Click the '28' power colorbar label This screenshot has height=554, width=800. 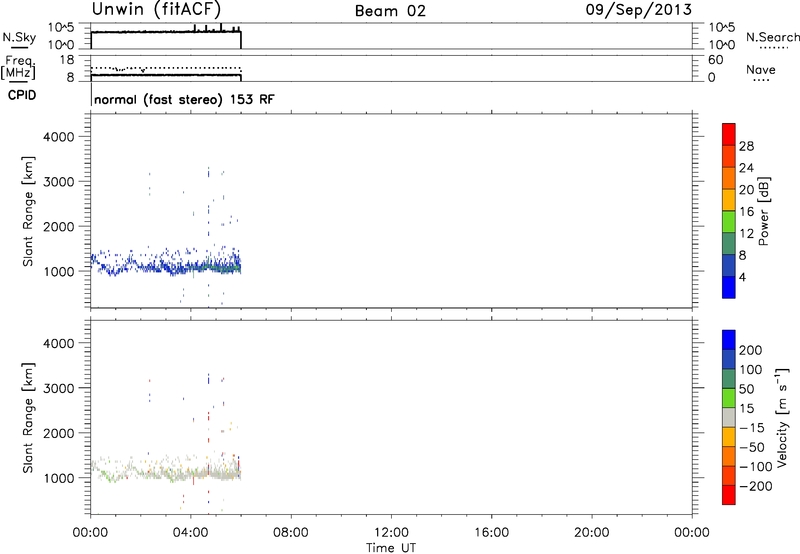click(746, 146)
